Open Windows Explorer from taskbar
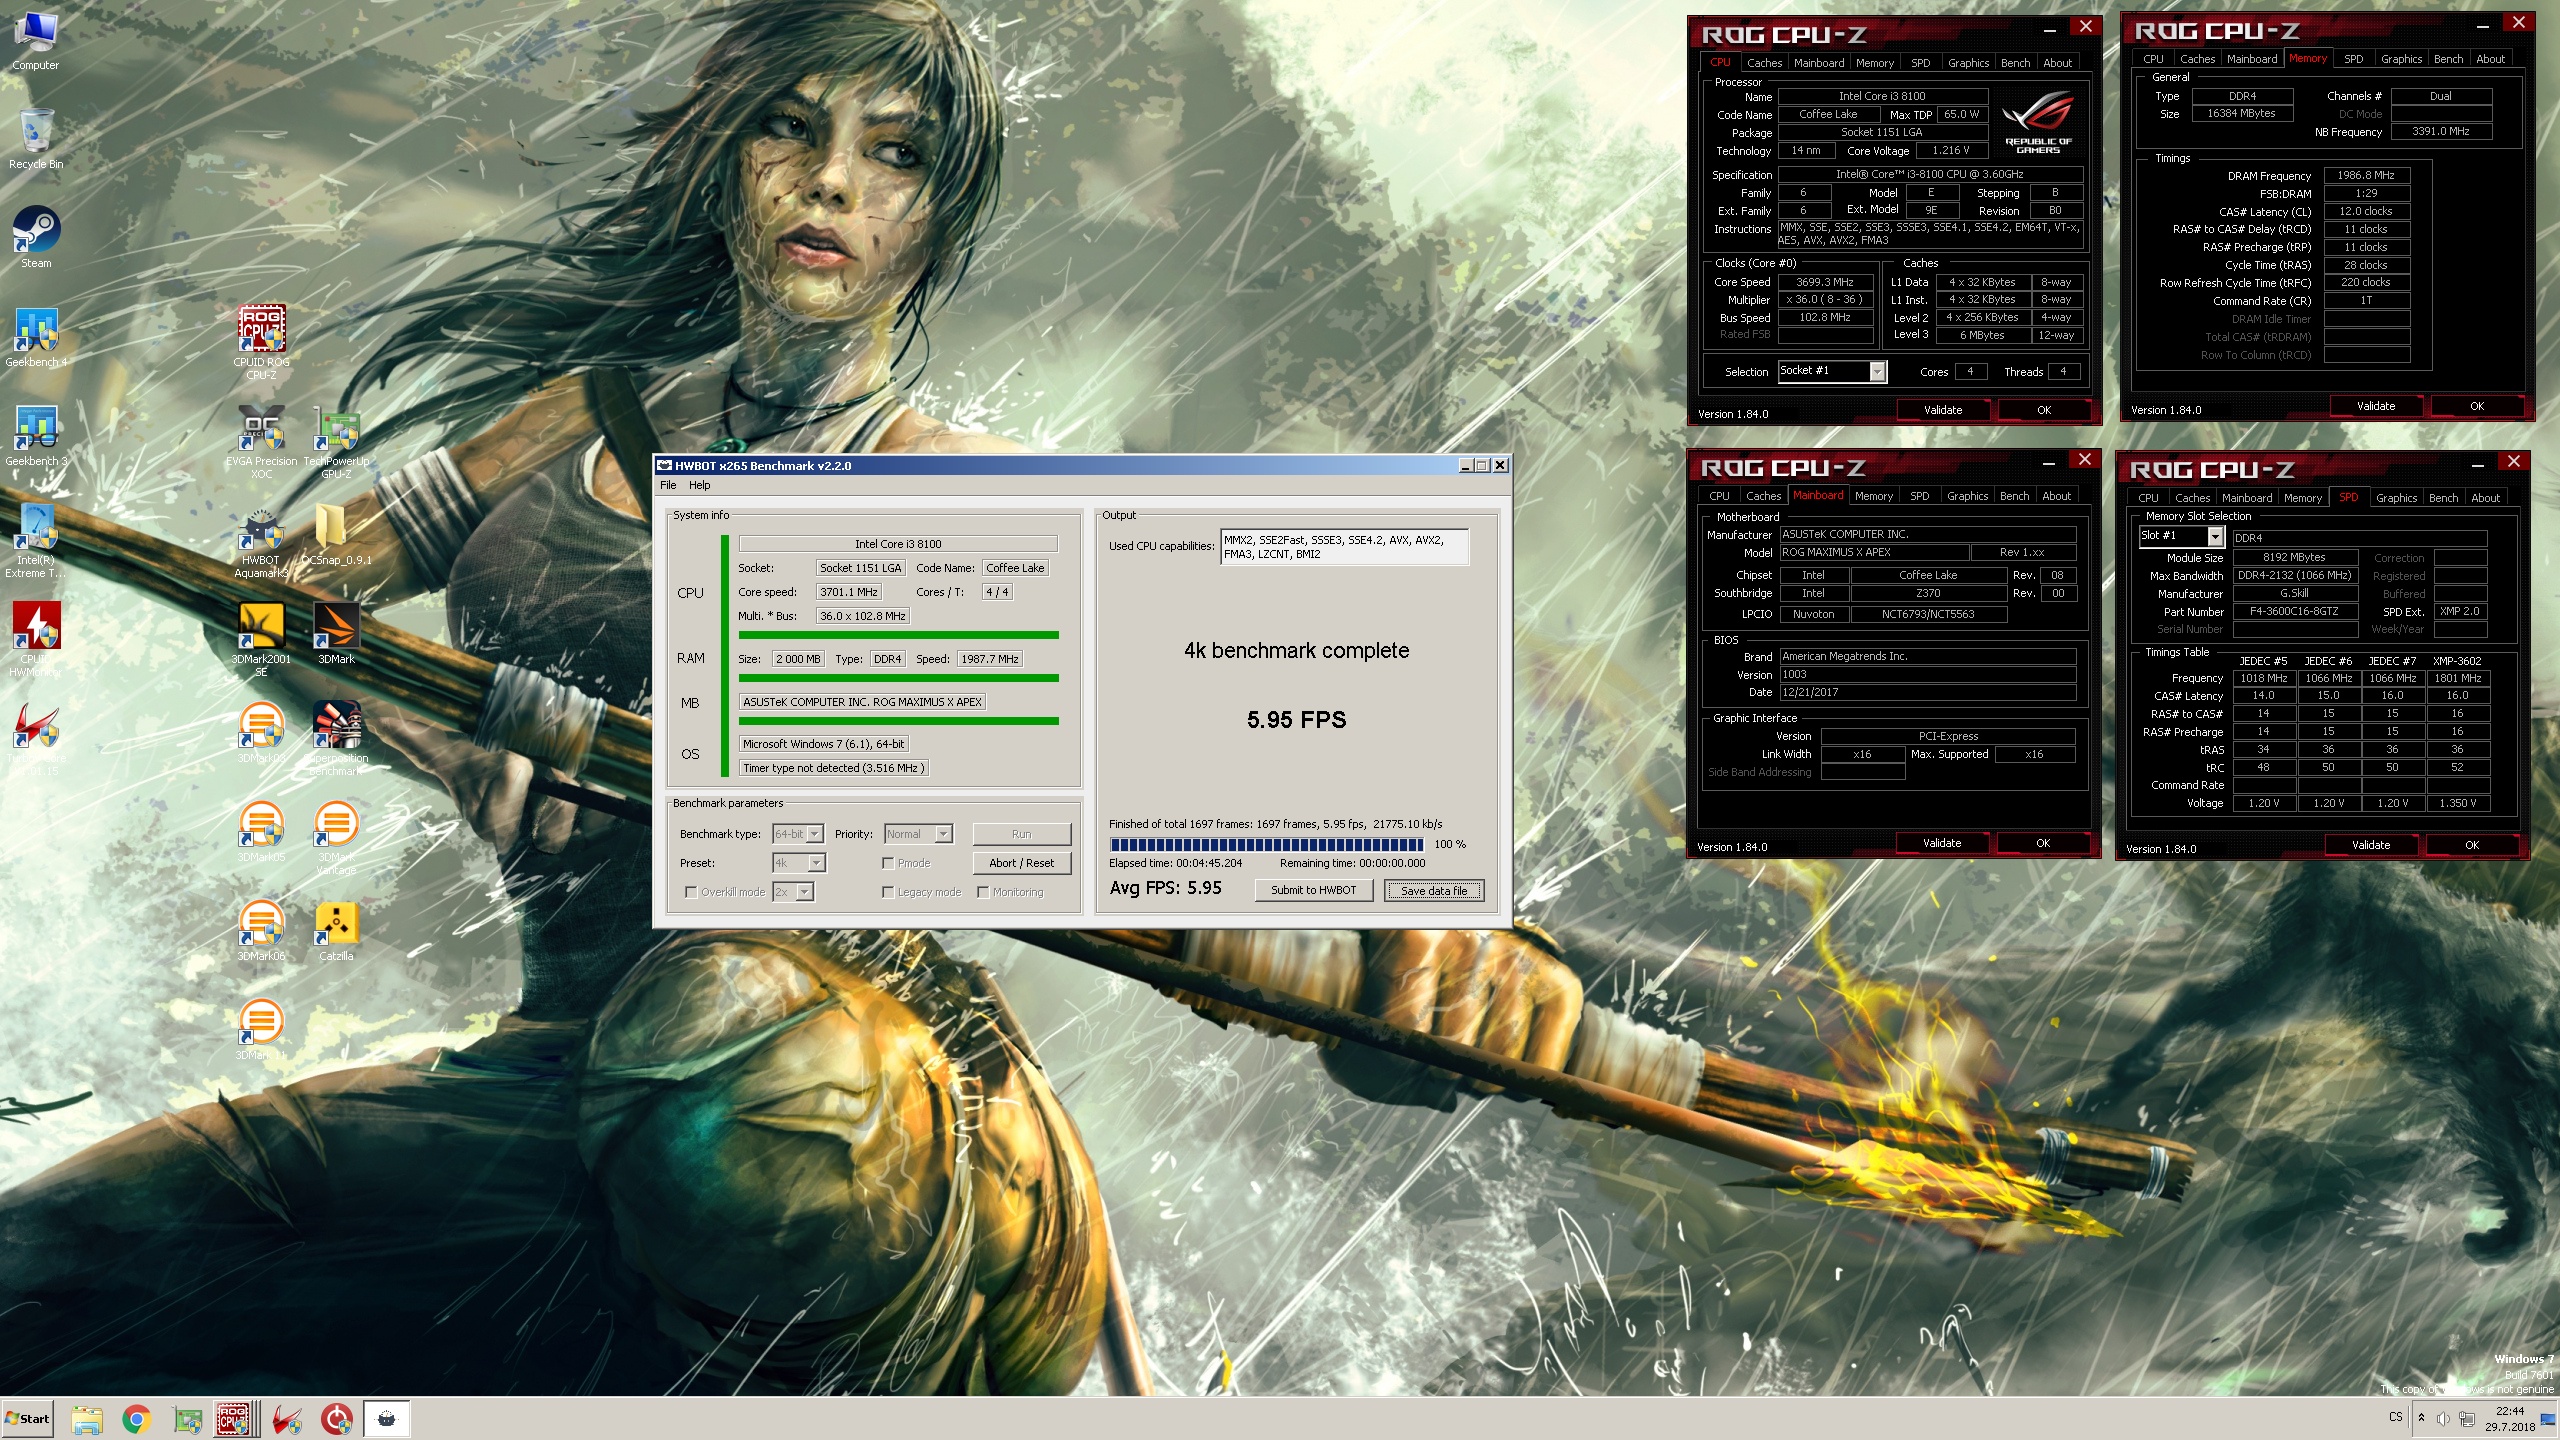 pos(87,1419)
